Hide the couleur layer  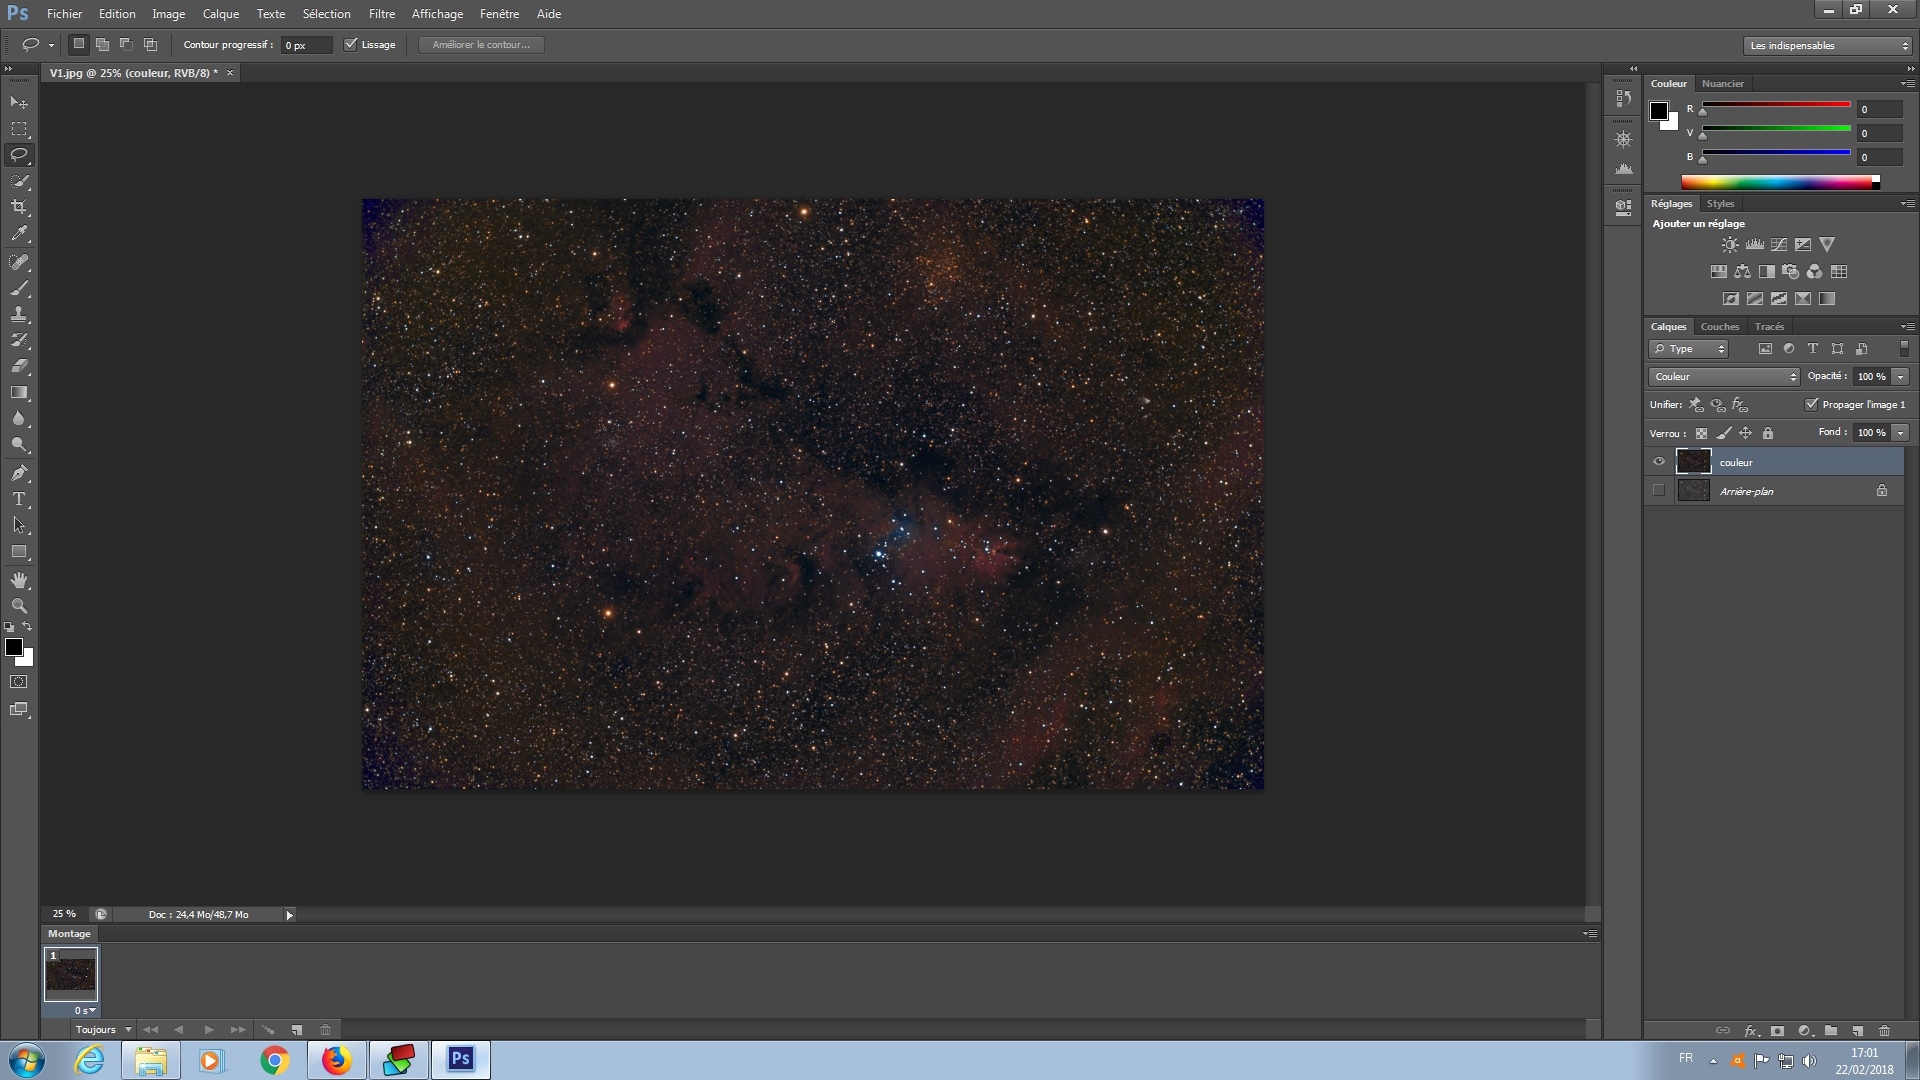tap(1659, 461)
